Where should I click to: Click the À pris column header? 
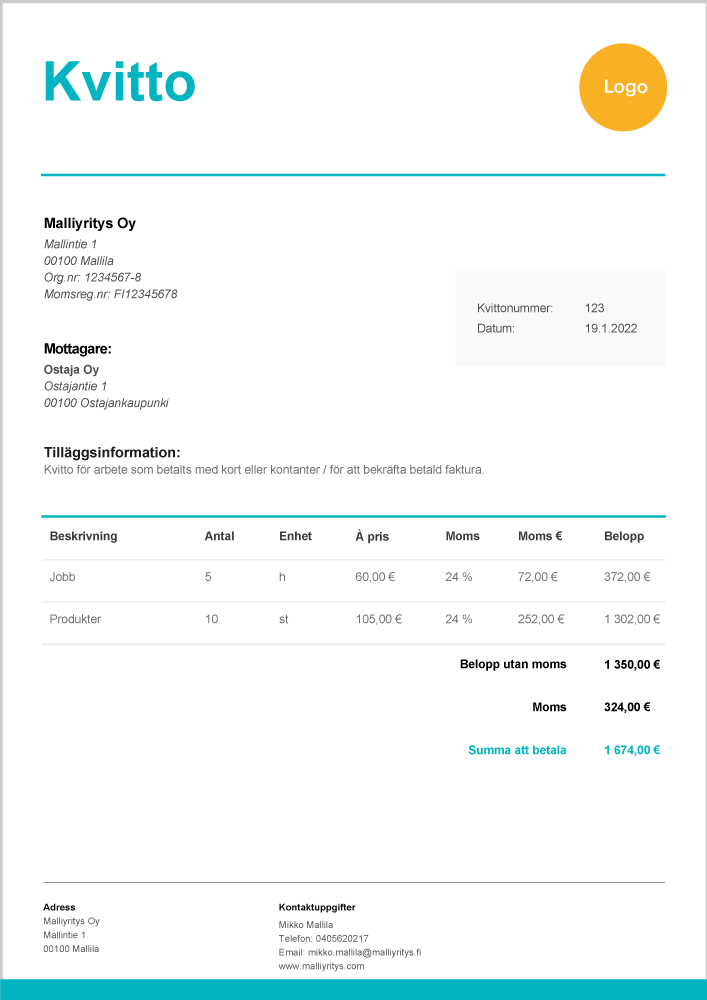pos(372,536)
